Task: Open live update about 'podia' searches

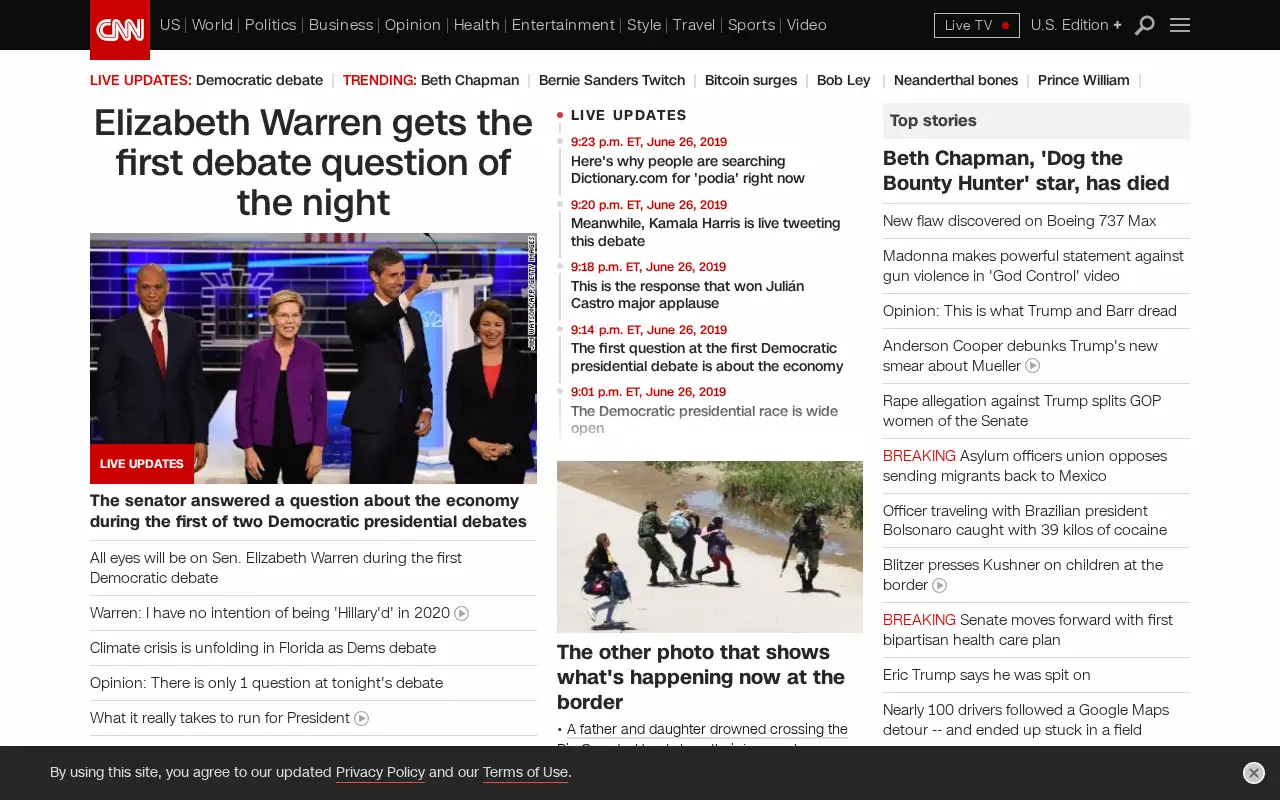Action: [688, 170]
